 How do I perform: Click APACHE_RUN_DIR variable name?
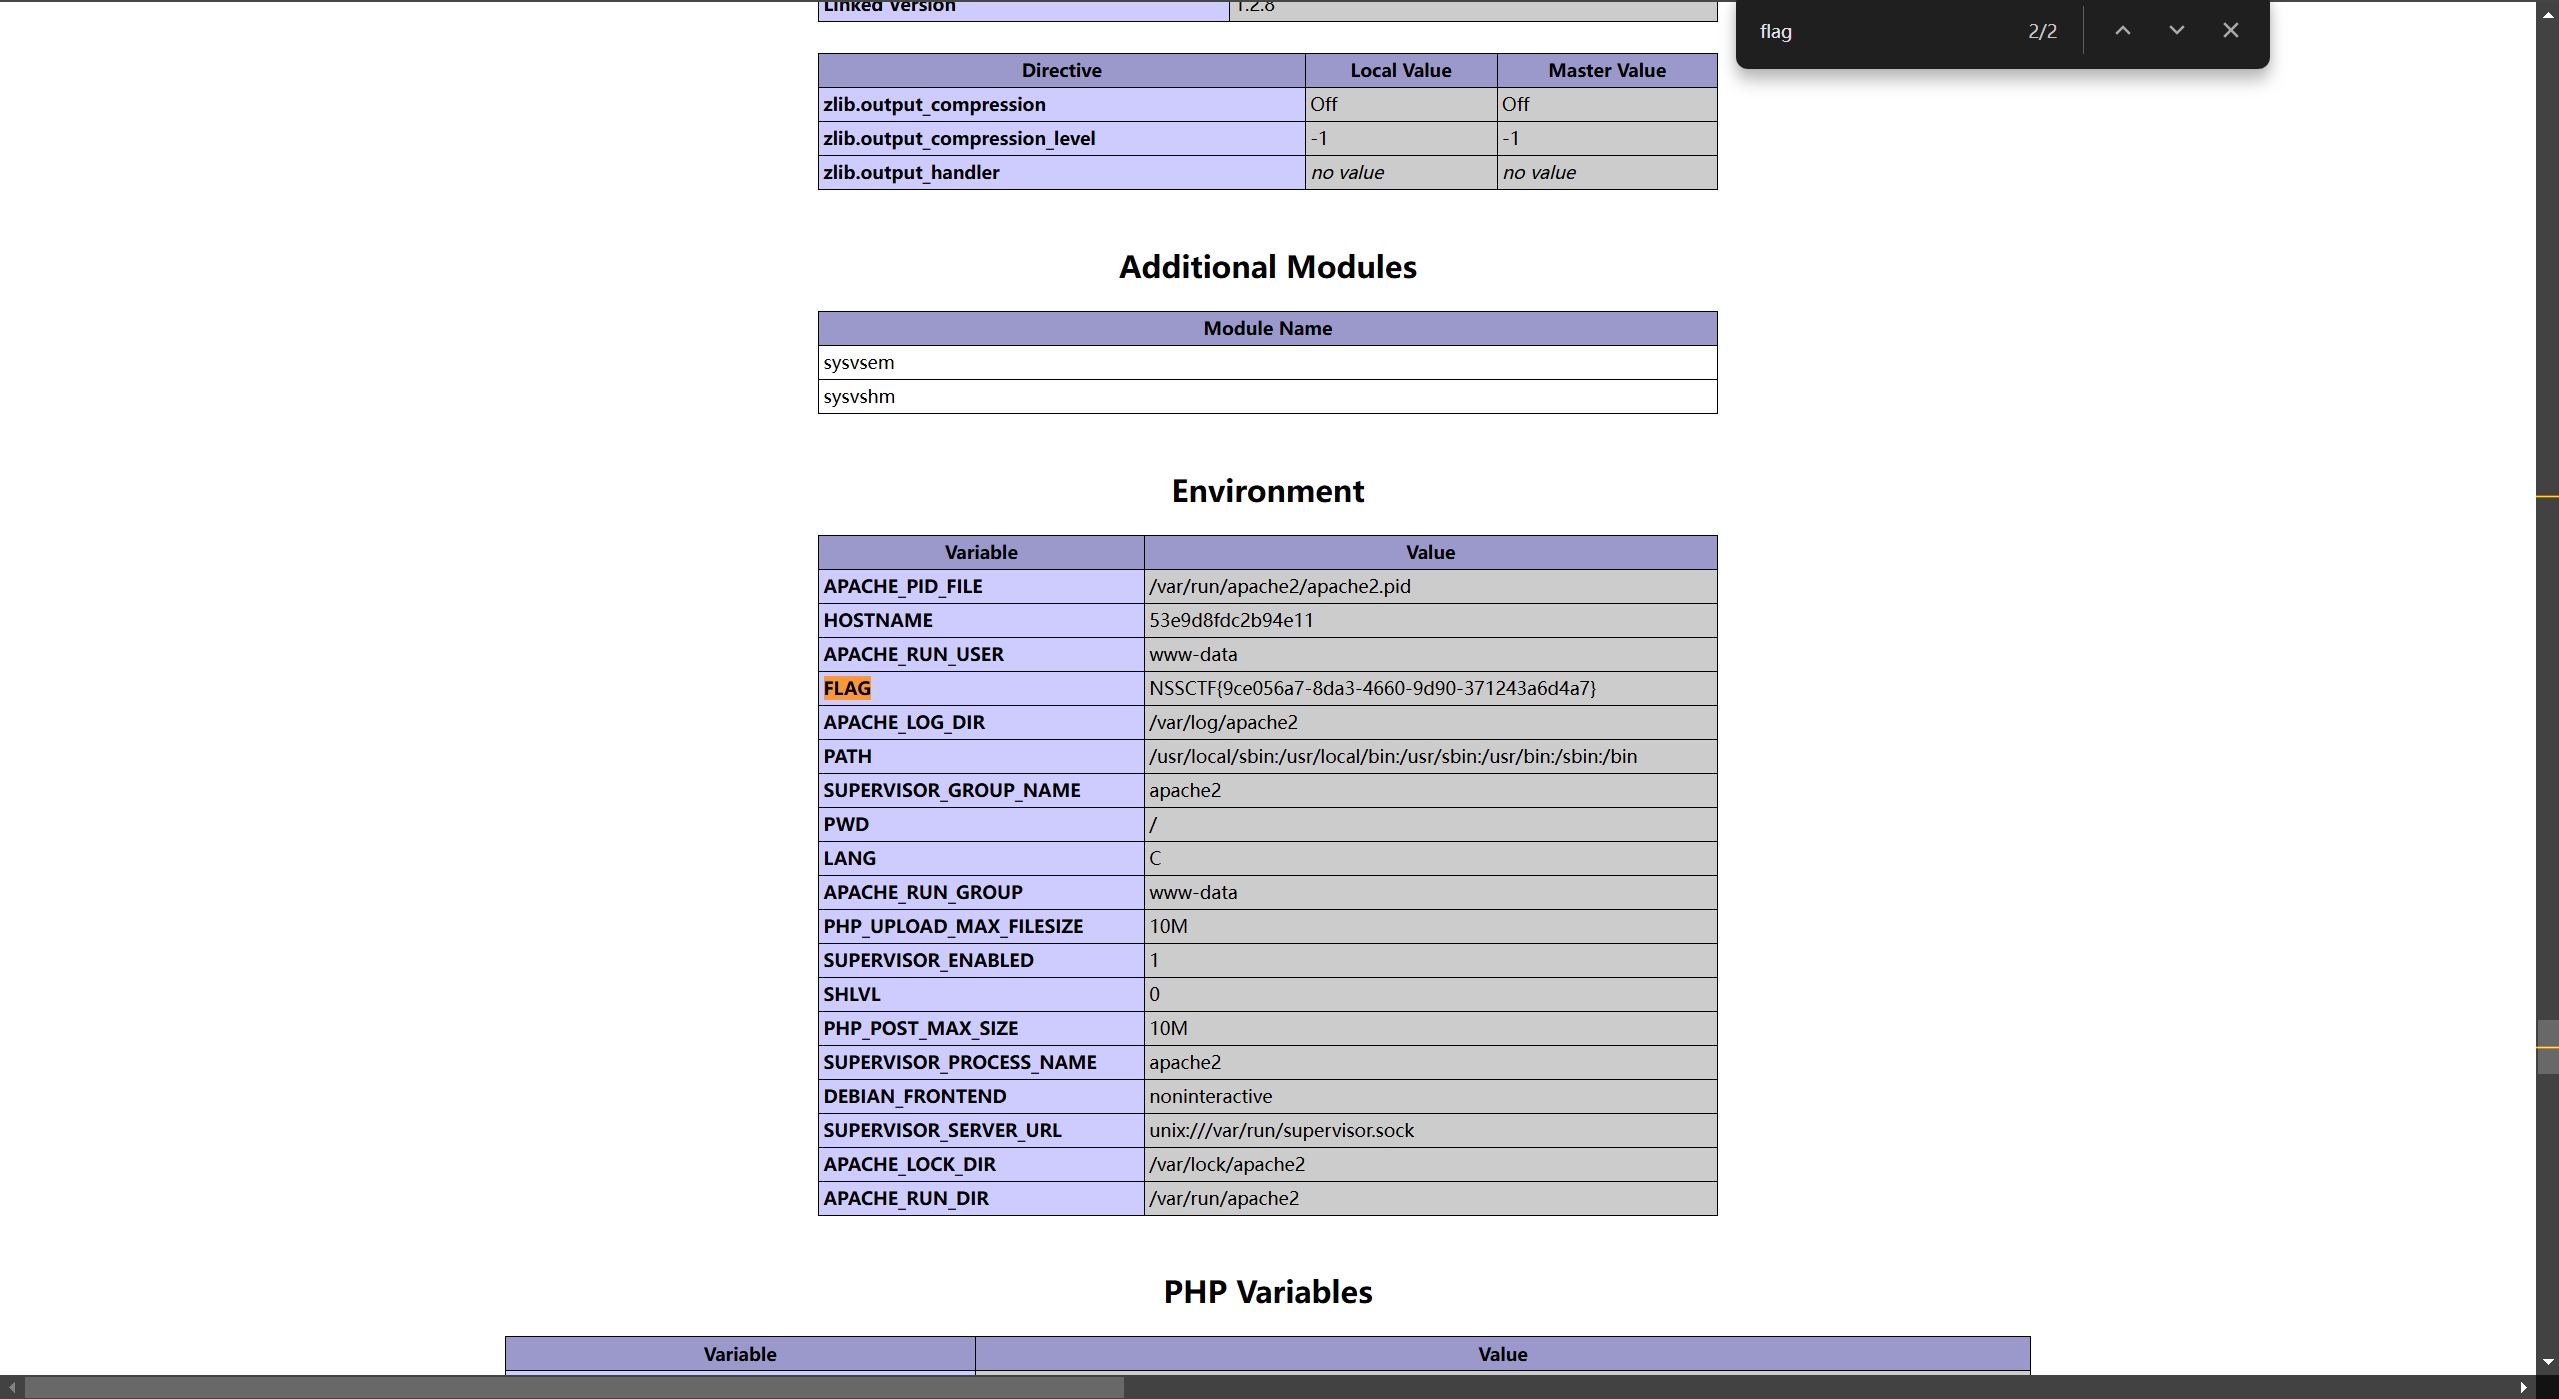point(906,1198)
